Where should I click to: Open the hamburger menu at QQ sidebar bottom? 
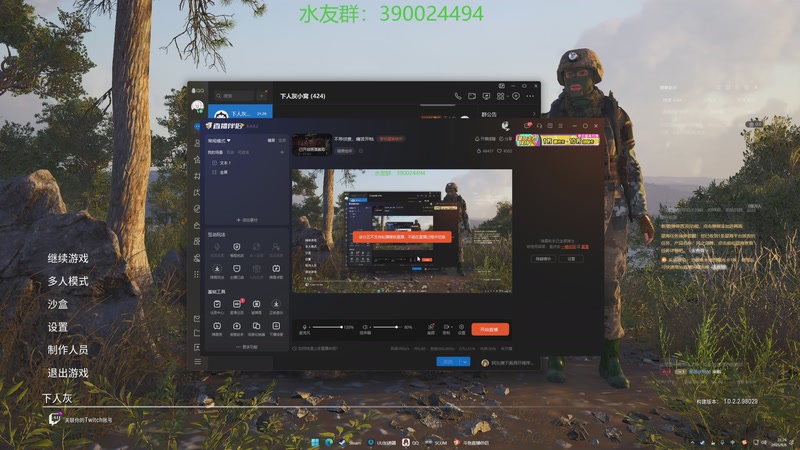click(197, 361)
